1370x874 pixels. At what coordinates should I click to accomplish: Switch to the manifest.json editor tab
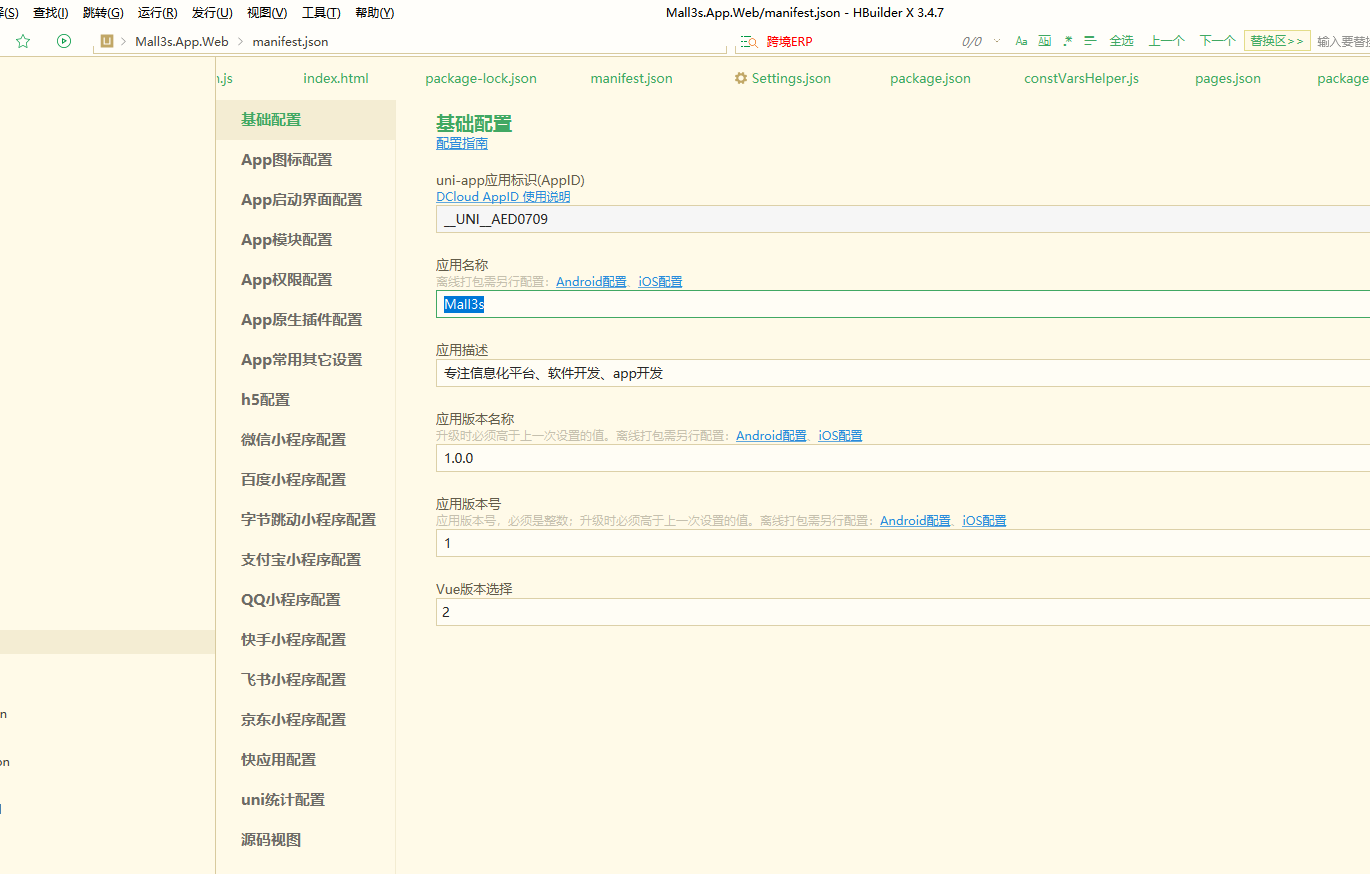click(631, 78)
